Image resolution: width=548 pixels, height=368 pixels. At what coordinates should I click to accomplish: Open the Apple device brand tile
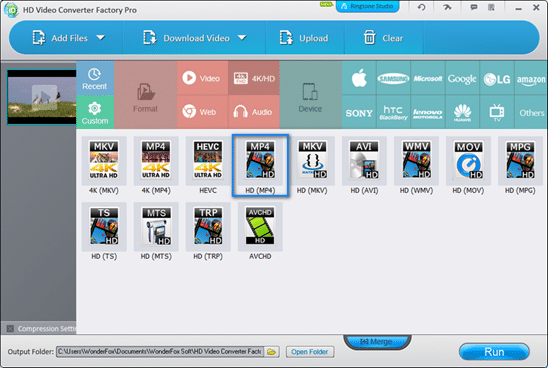click(x=359, y=78)
